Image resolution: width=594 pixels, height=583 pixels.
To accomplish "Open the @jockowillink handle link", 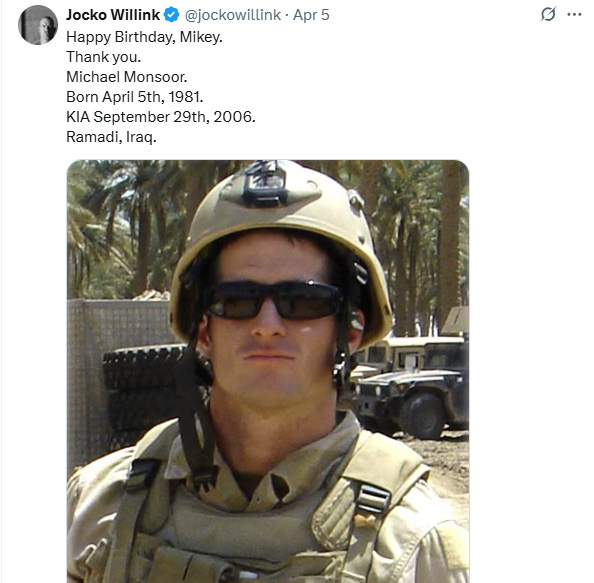I will (x=233, y=15).
